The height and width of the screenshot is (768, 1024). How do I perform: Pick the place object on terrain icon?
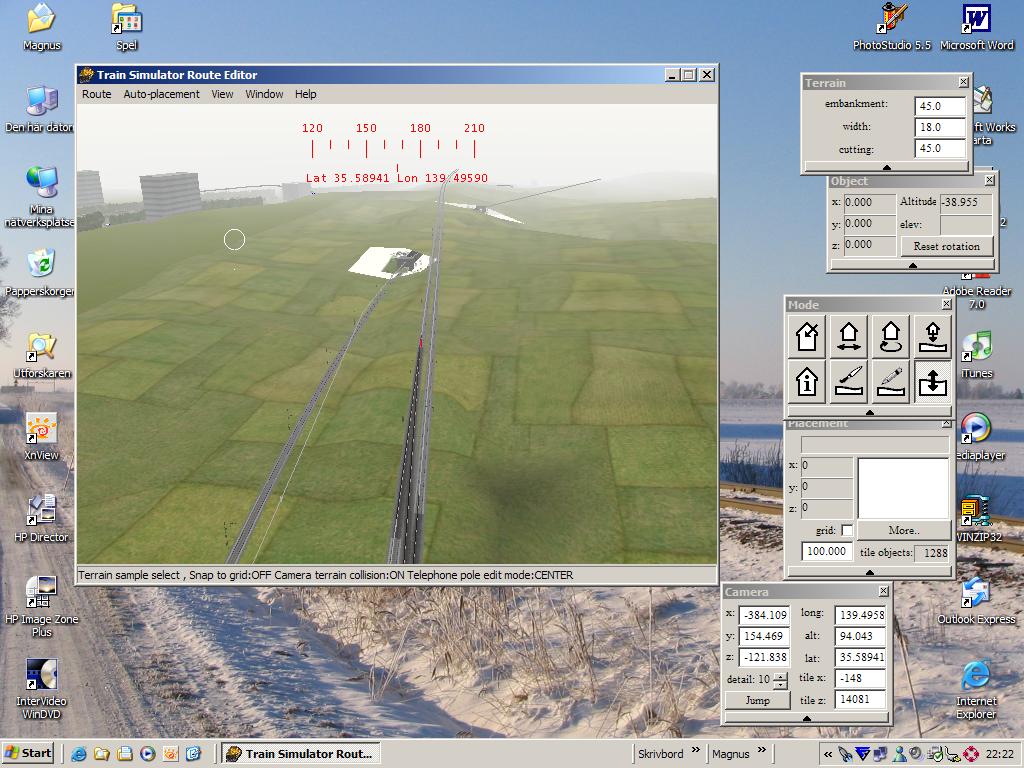point(932,337)
